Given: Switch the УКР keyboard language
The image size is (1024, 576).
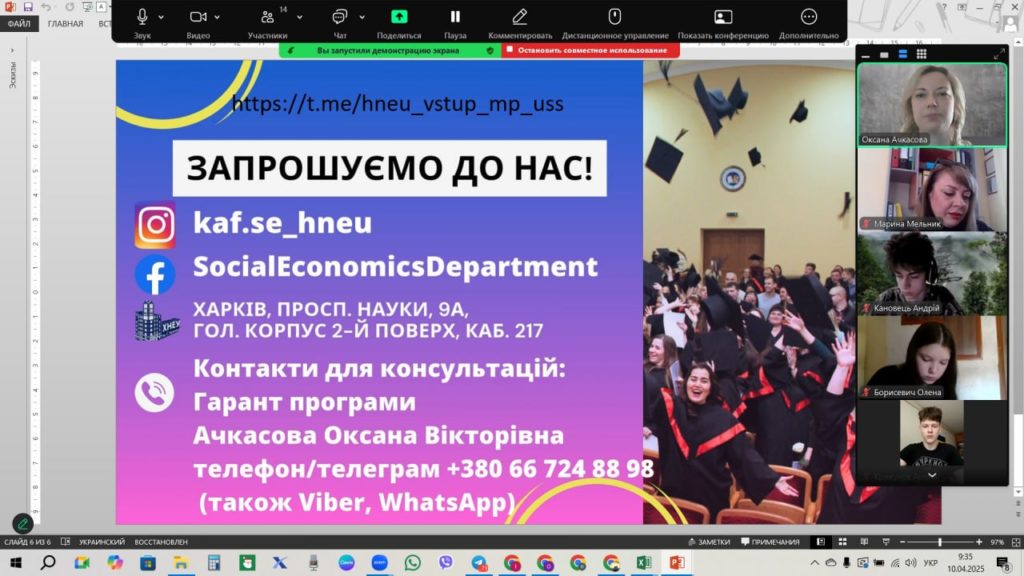Looking at the screenshot, I should click(931, 562).
